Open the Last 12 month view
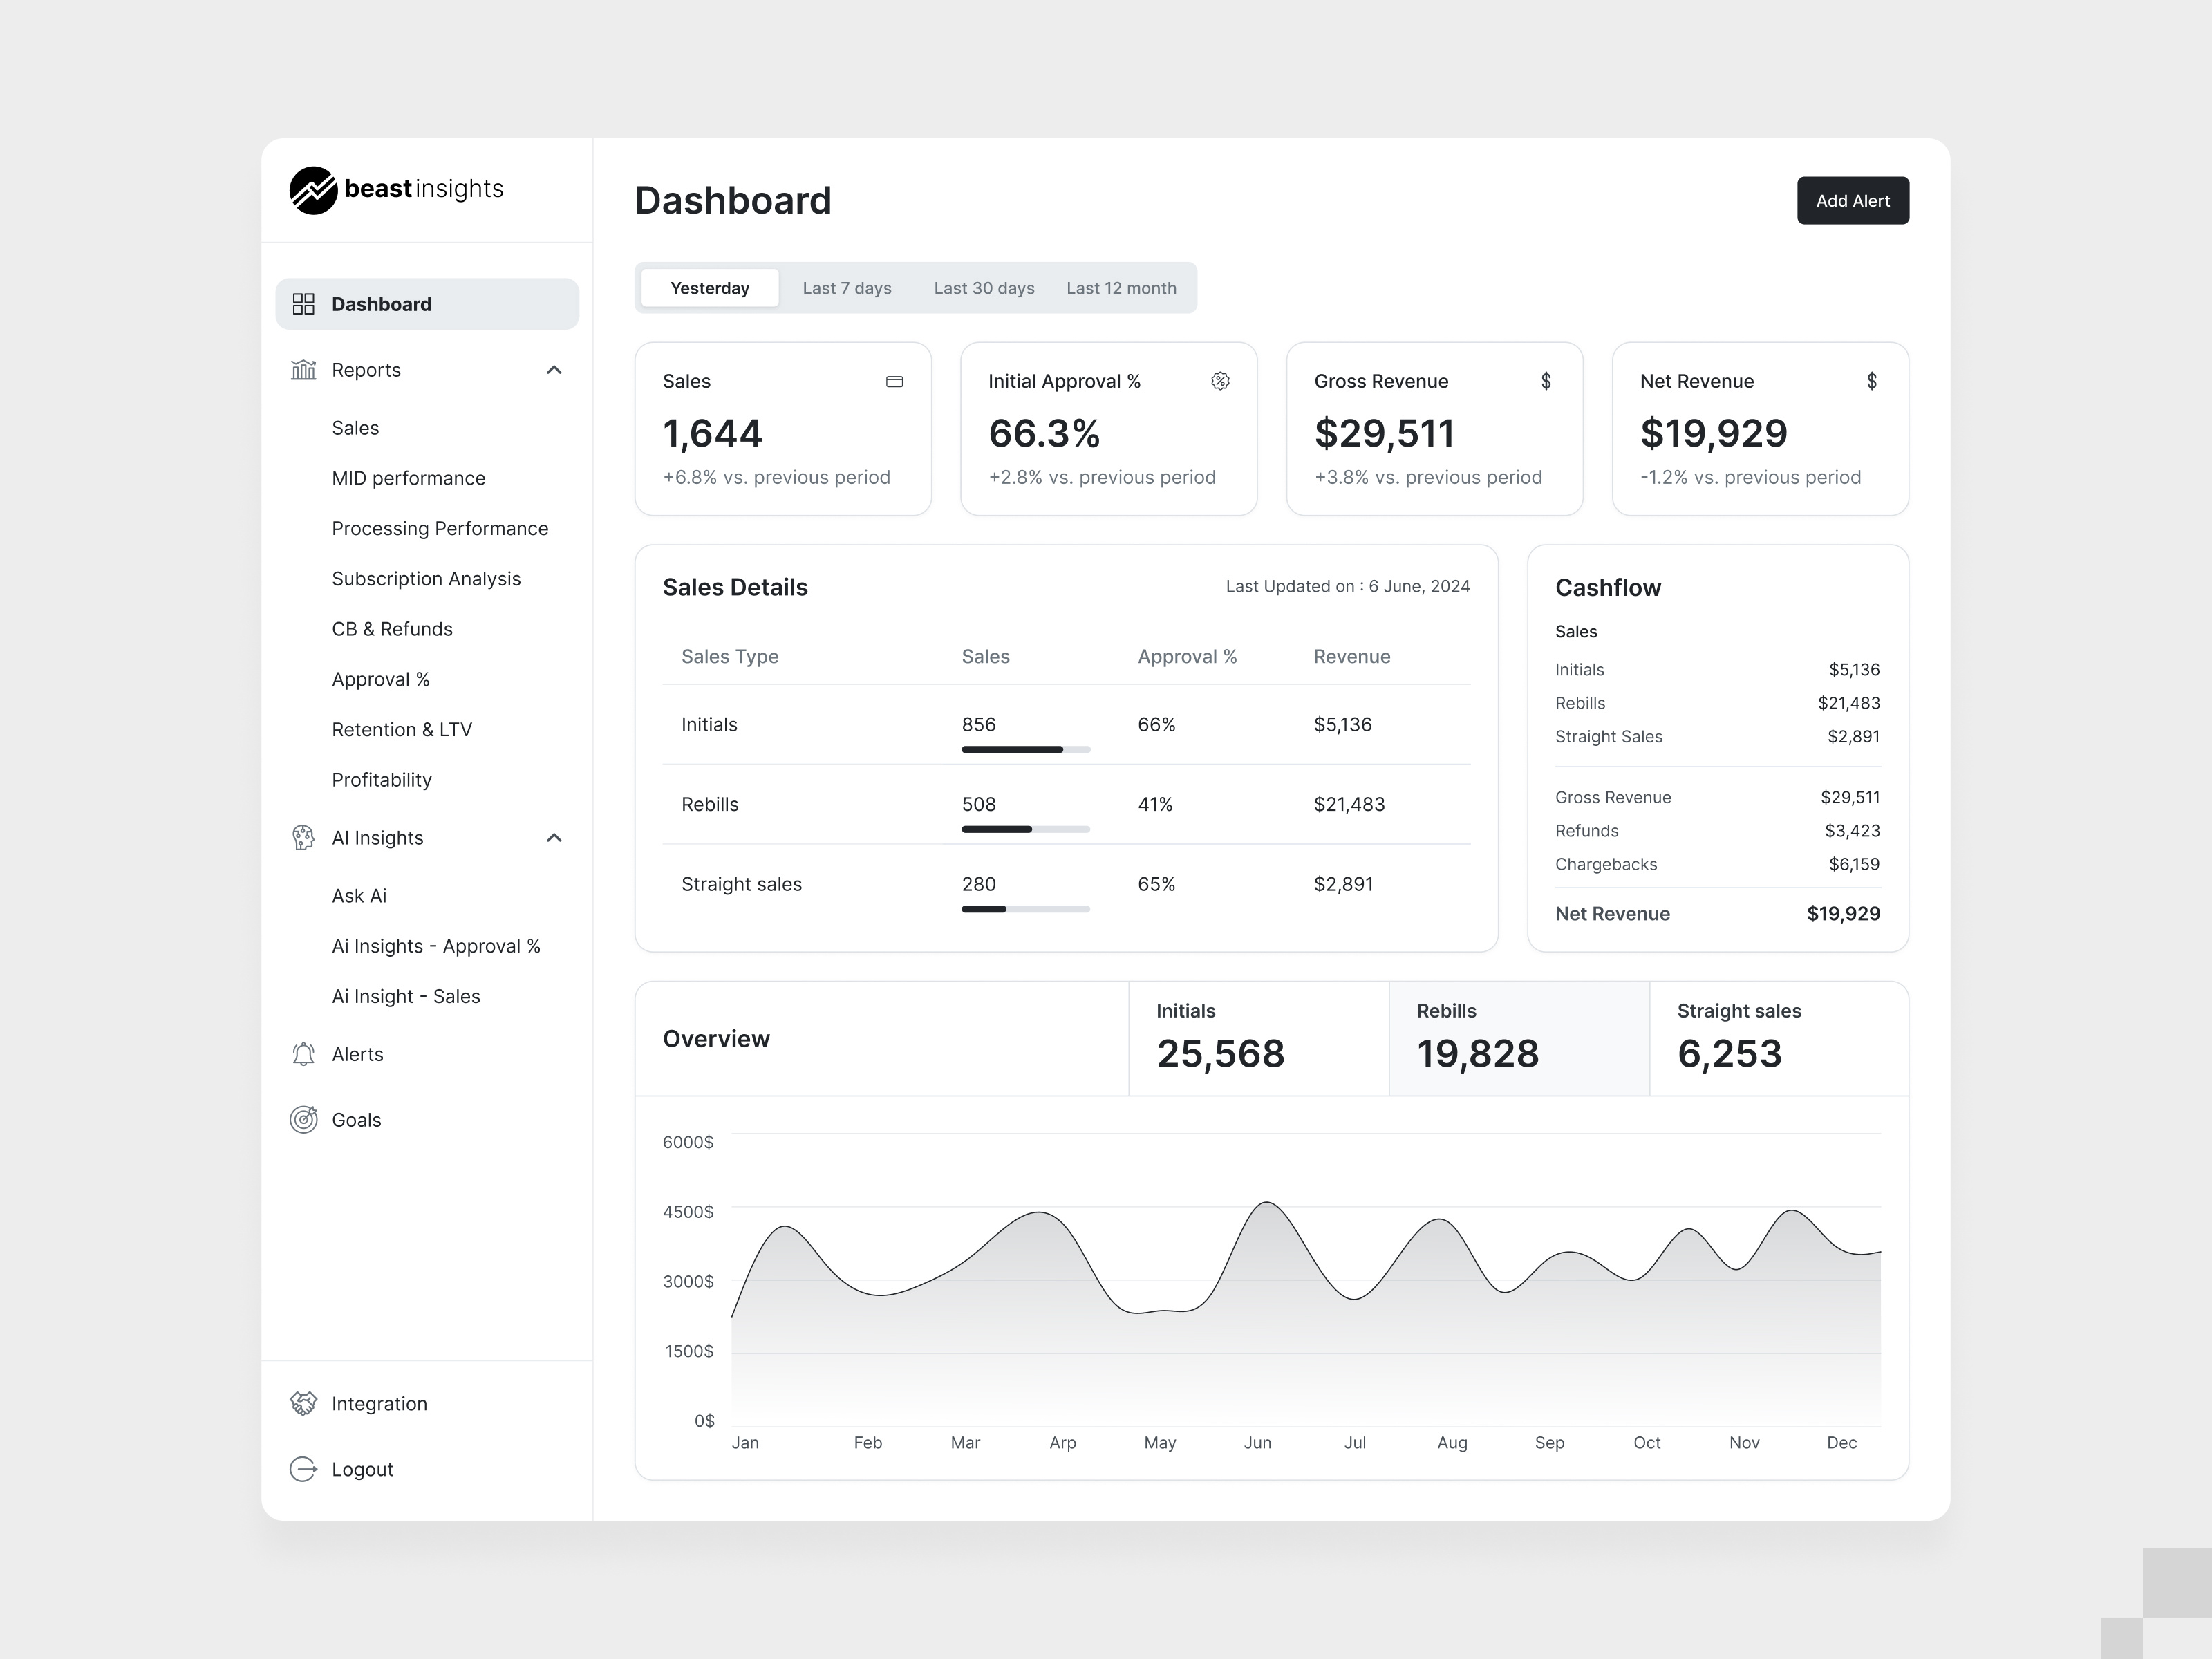The height and width of the screenshot is (1659, 2212). (x=1122, y=288)
